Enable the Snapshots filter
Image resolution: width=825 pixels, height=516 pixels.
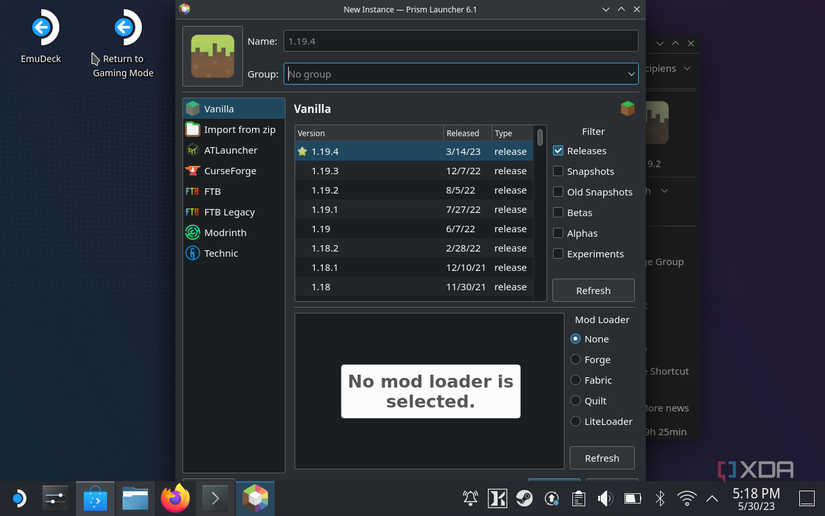[x=558, y=171]
